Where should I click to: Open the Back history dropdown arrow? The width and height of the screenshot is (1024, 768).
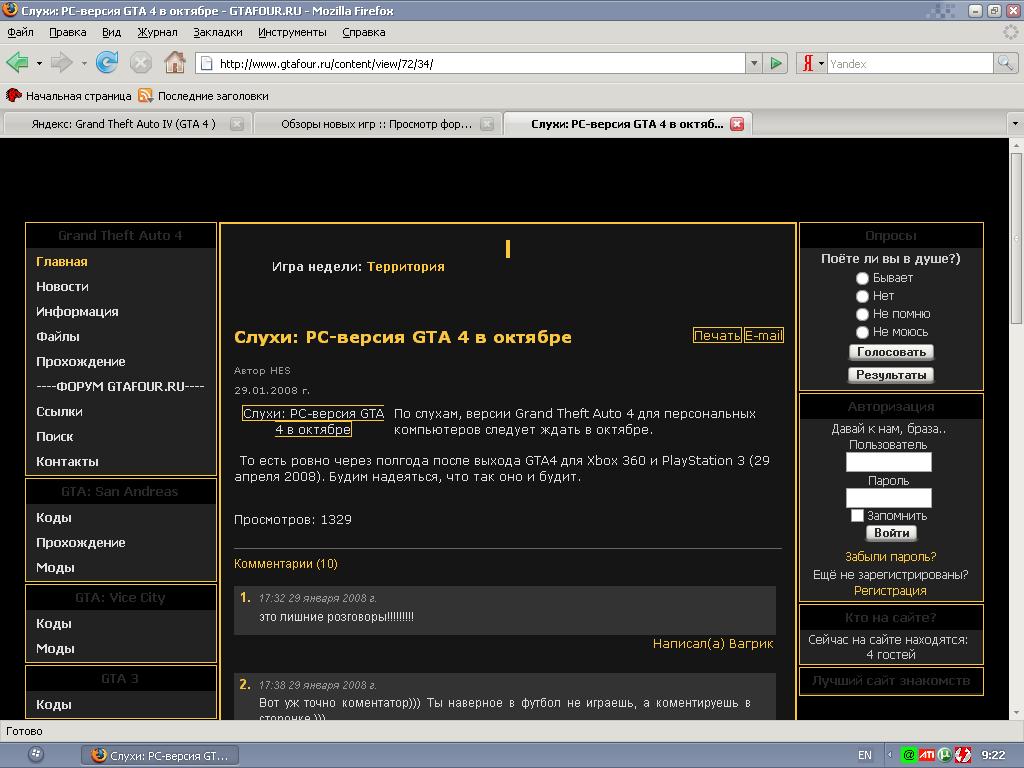pos(39,63)
